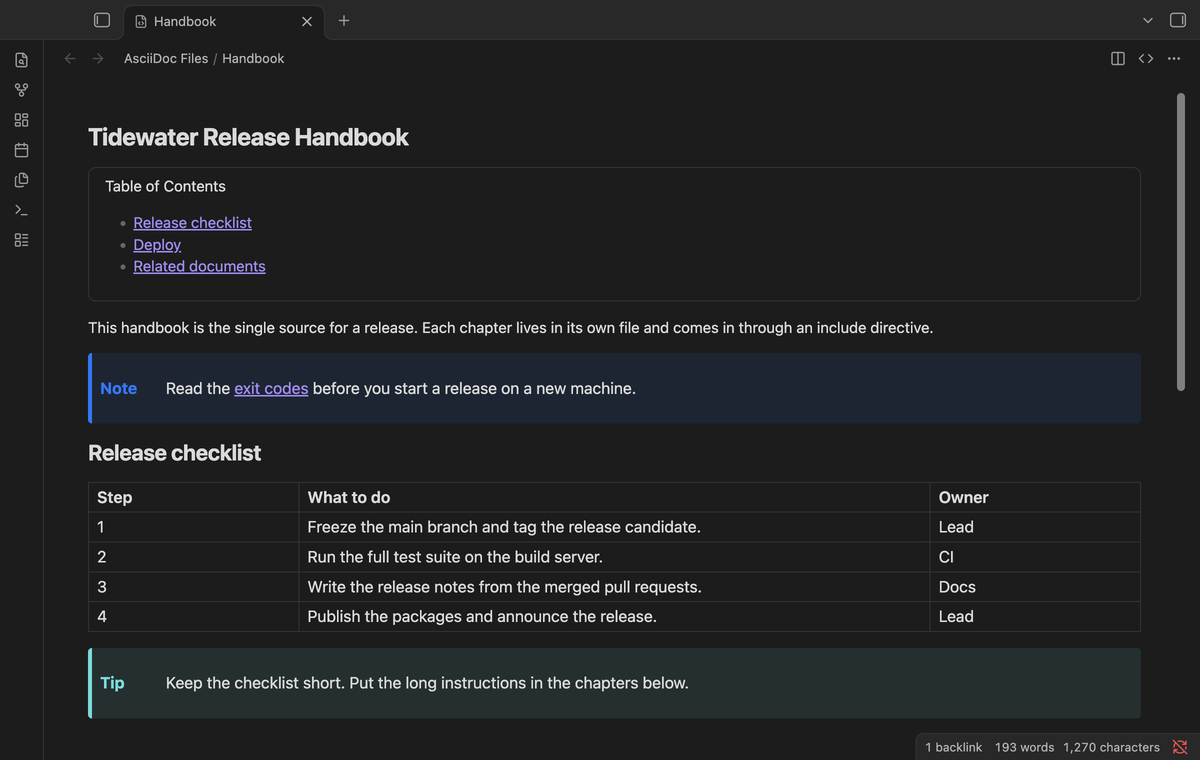Open canvas icon with four blocks
The width and height of the screenshot is (1200, 760).
tap(21, 120)
